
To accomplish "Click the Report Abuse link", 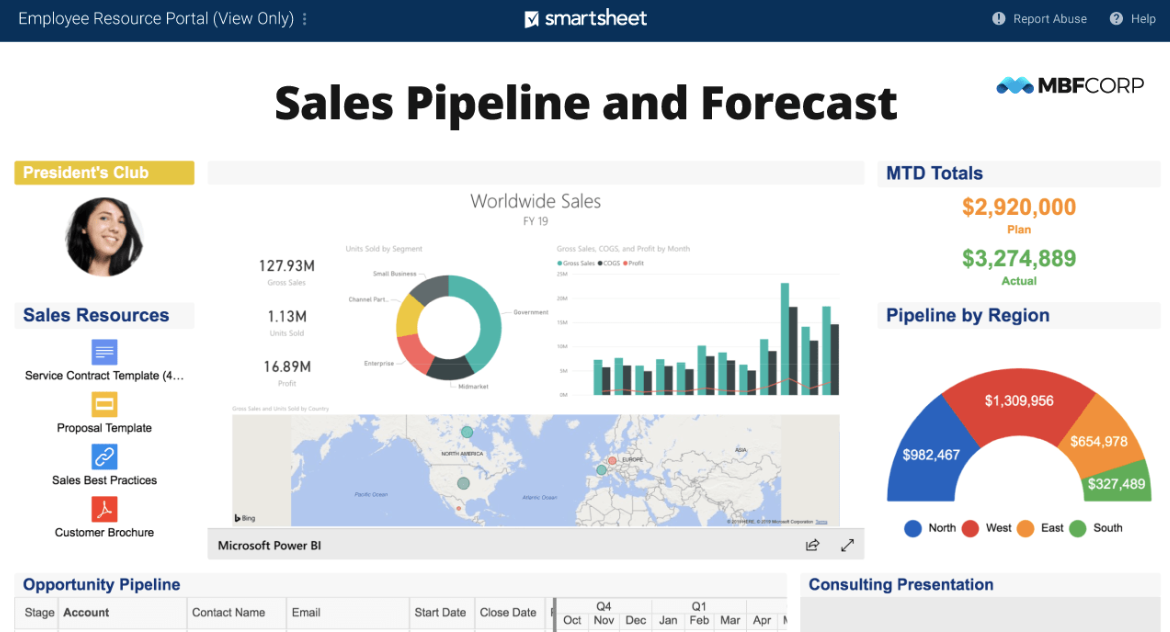I will [x=1049, y=19].
